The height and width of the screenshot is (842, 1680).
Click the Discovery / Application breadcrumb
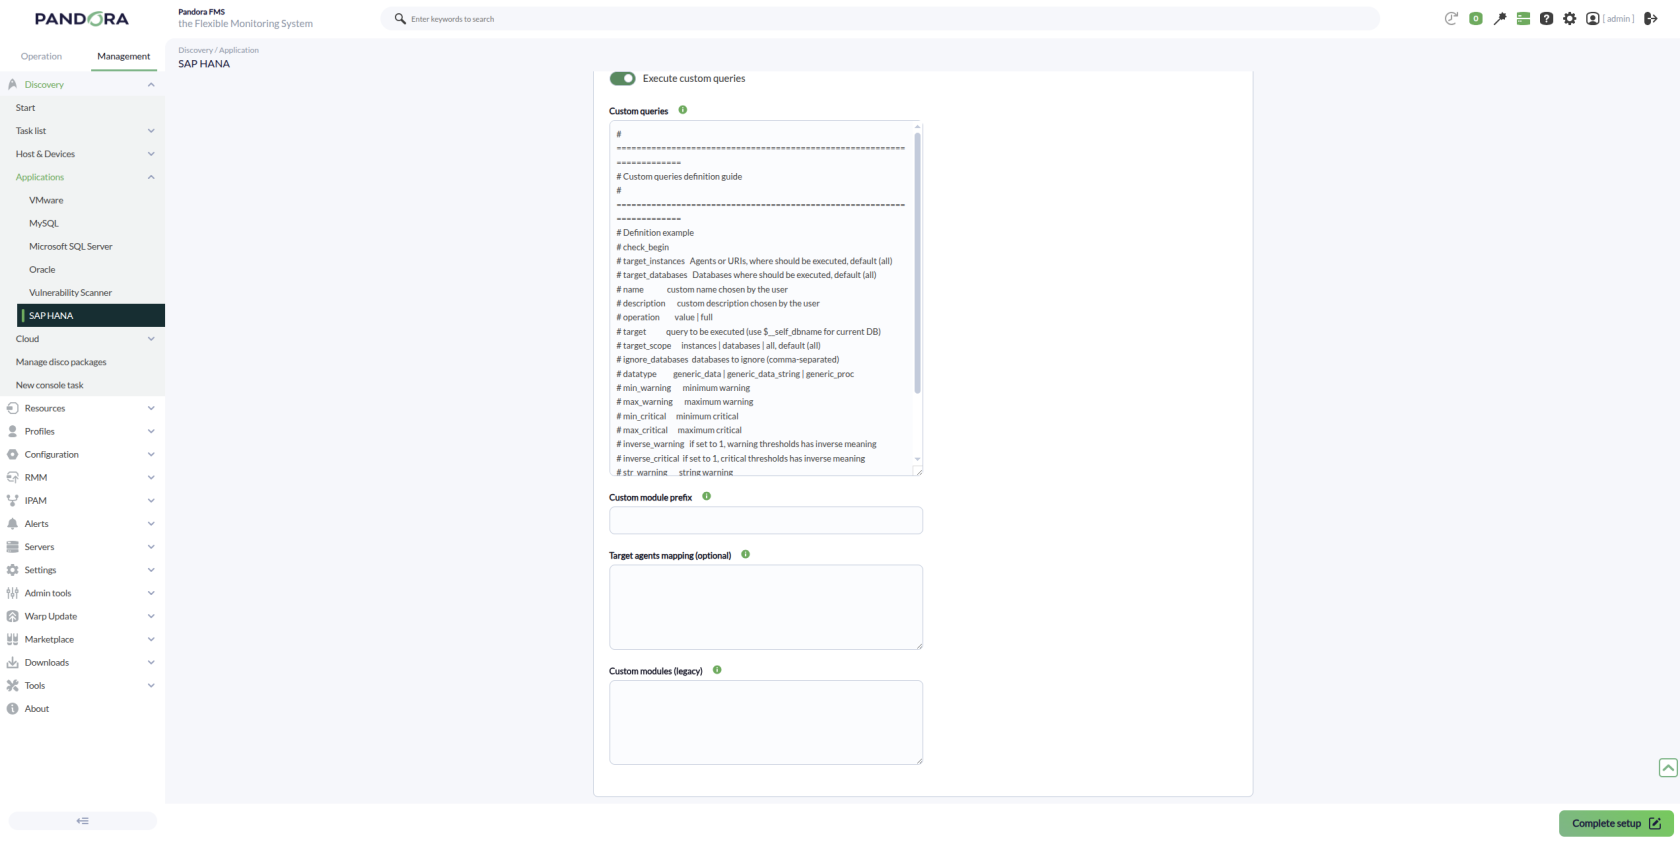pyautogui.click(x=219, y=50)
